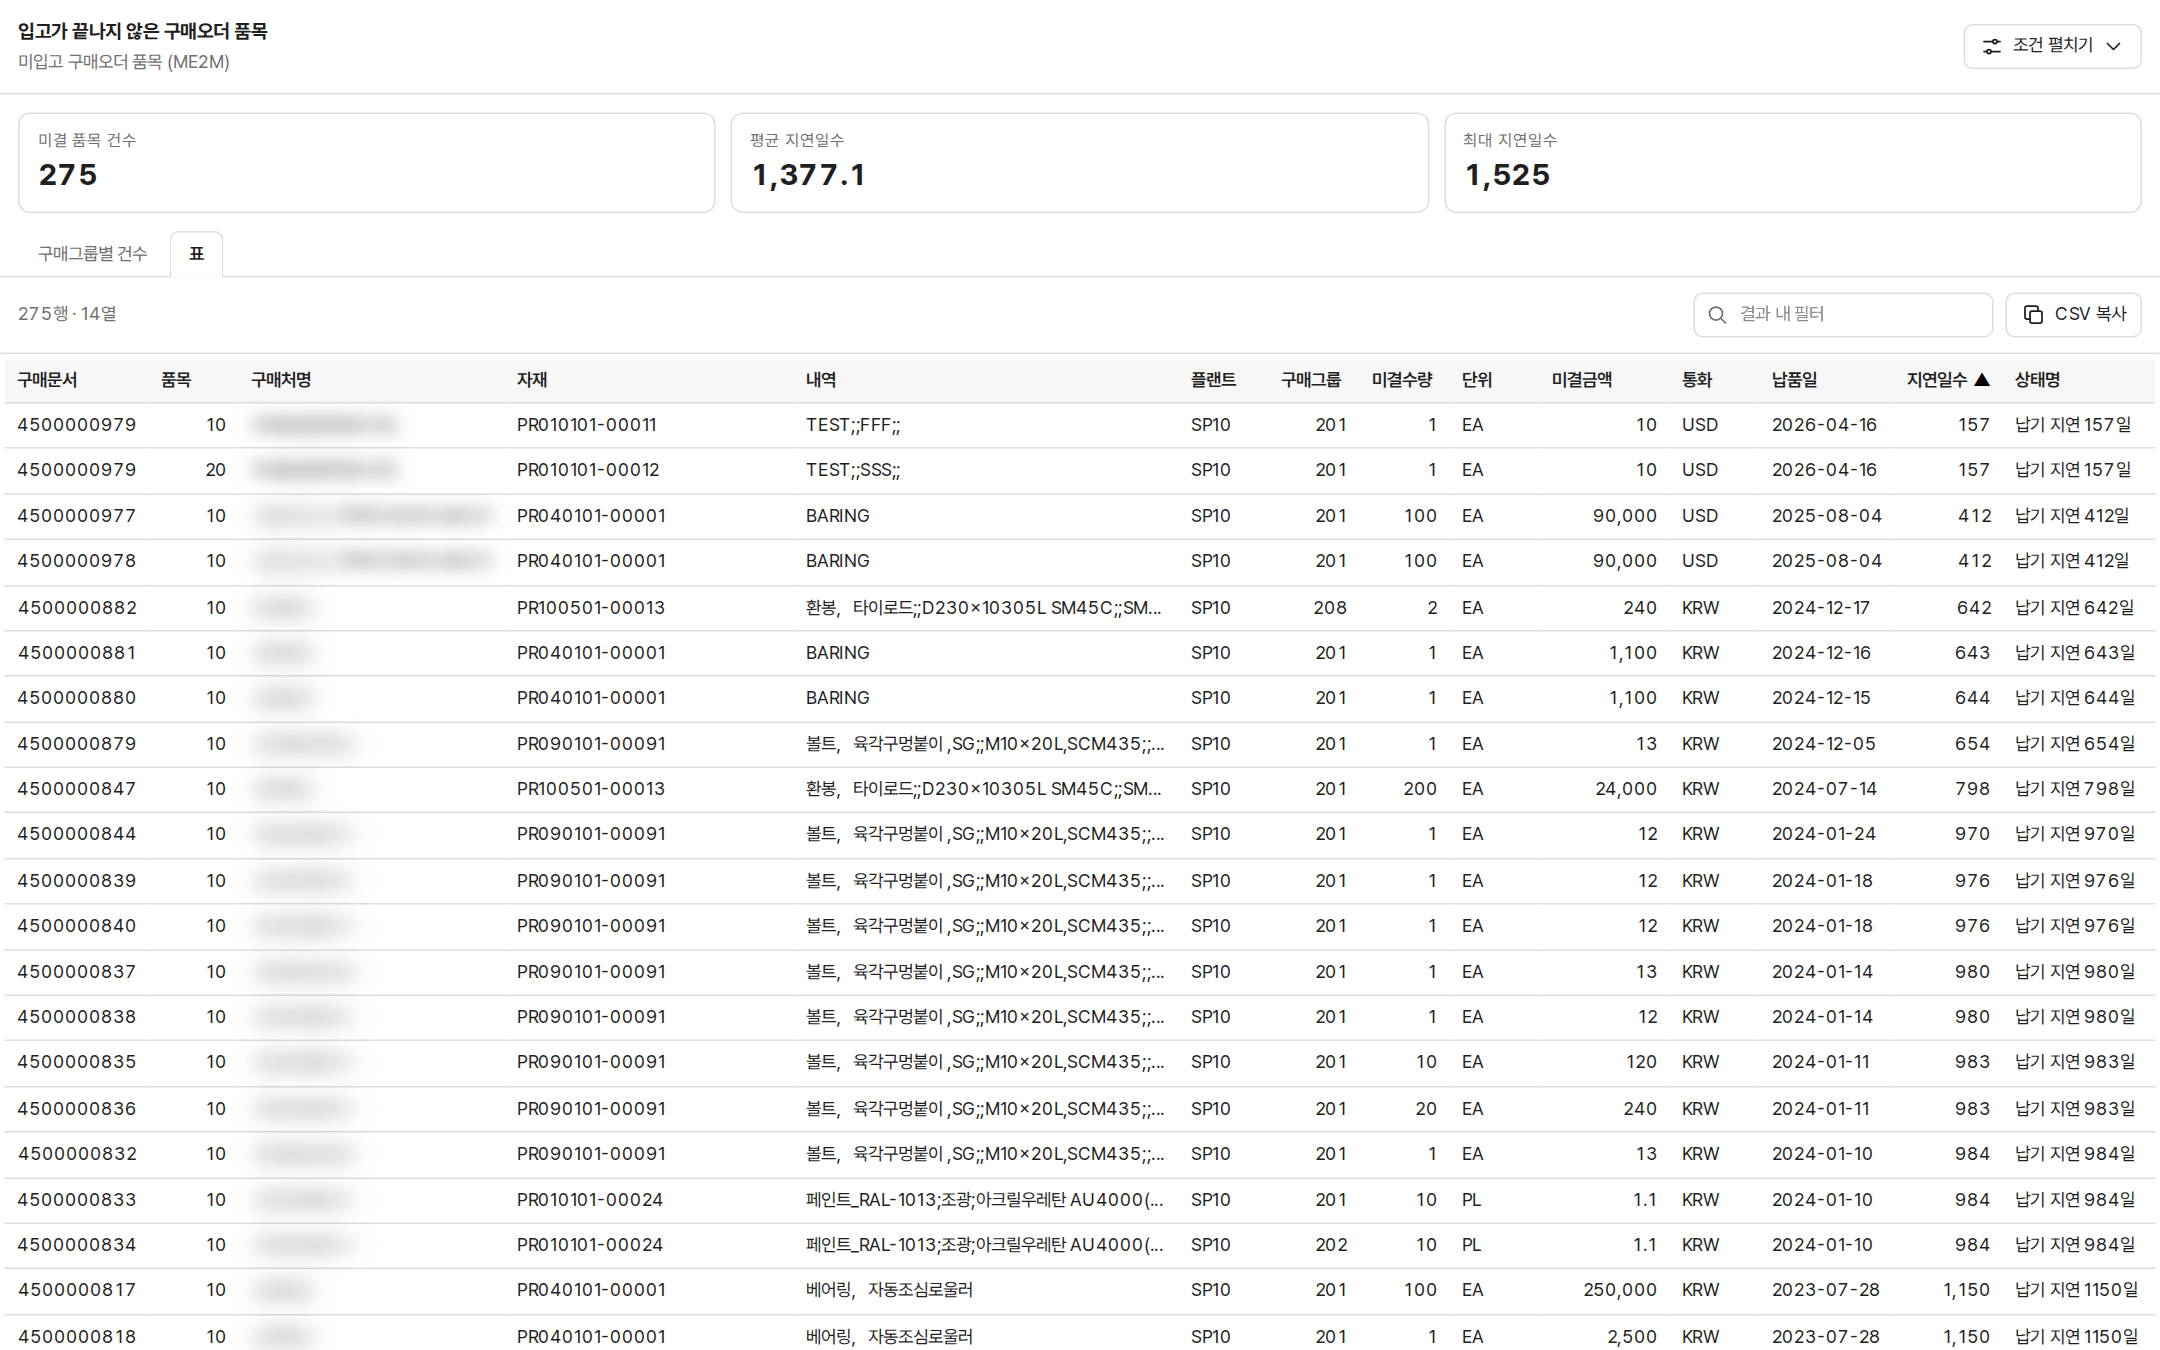Copy table with CSV 복사 button
This screenshot has width=2160, height=1350.
[2073, 315]
